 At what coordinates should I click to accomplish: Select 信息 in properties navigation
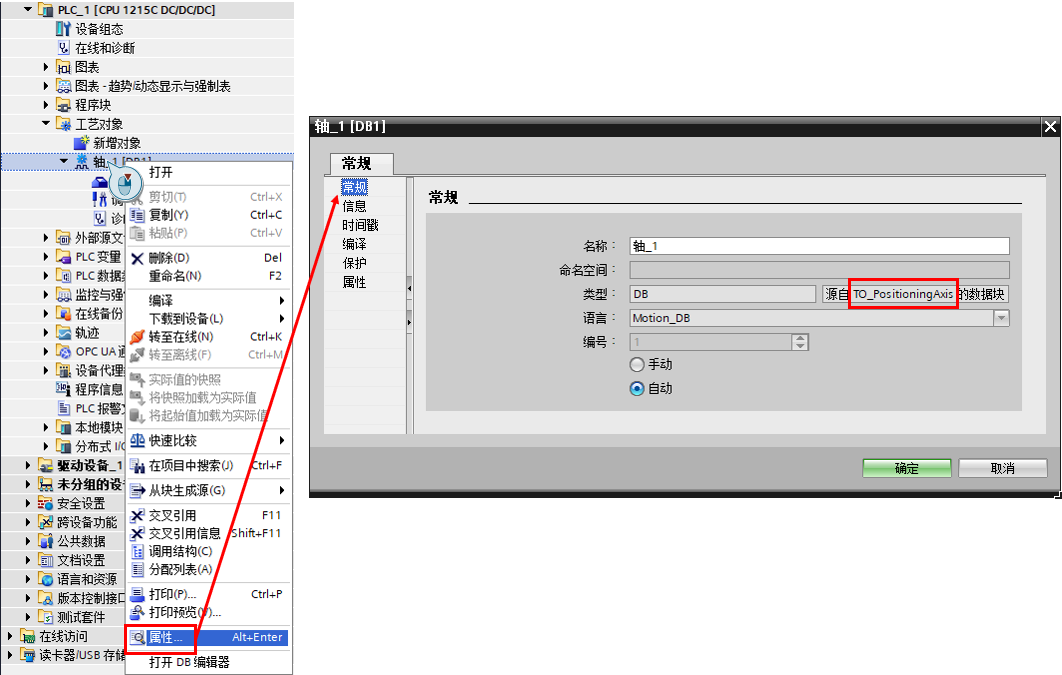coord(354,206)
